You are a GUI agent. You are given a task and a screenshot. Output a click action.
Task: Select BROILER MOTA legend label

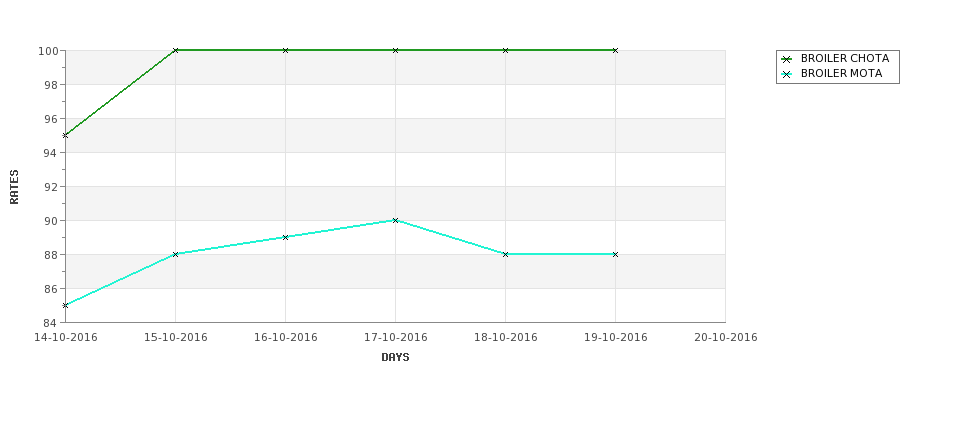click(841, 73)
